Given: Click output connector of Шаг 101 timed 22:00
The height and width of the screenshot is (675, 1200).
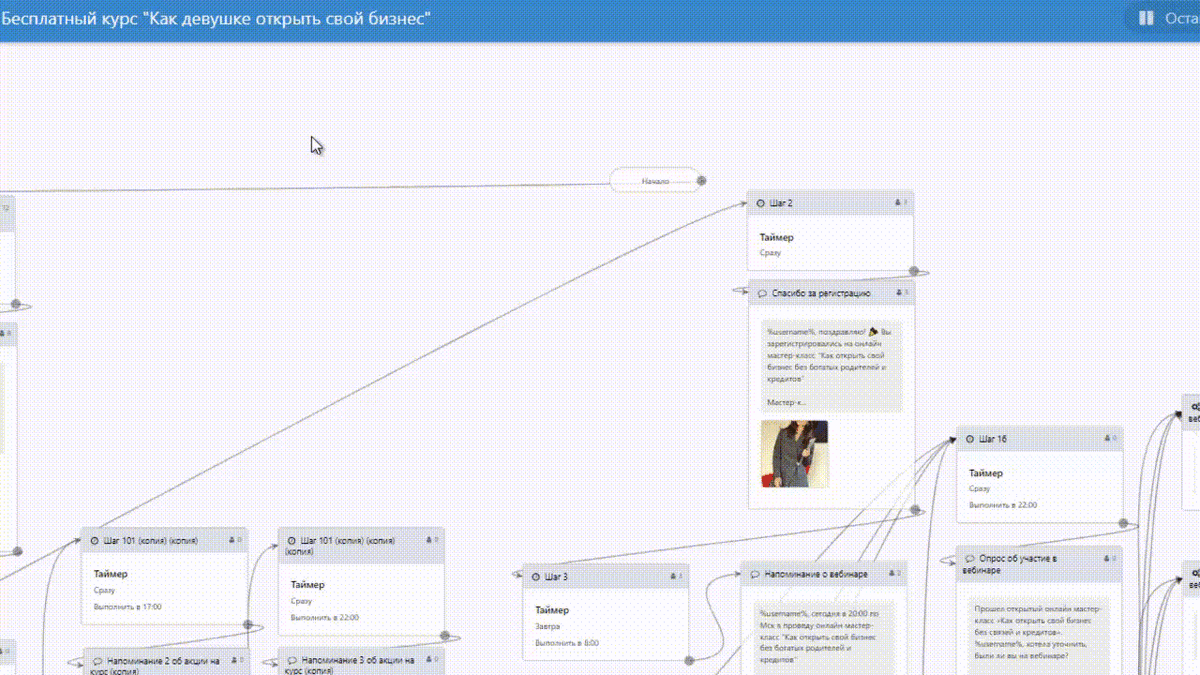Looking at the screenshot, I should (444, 636).
